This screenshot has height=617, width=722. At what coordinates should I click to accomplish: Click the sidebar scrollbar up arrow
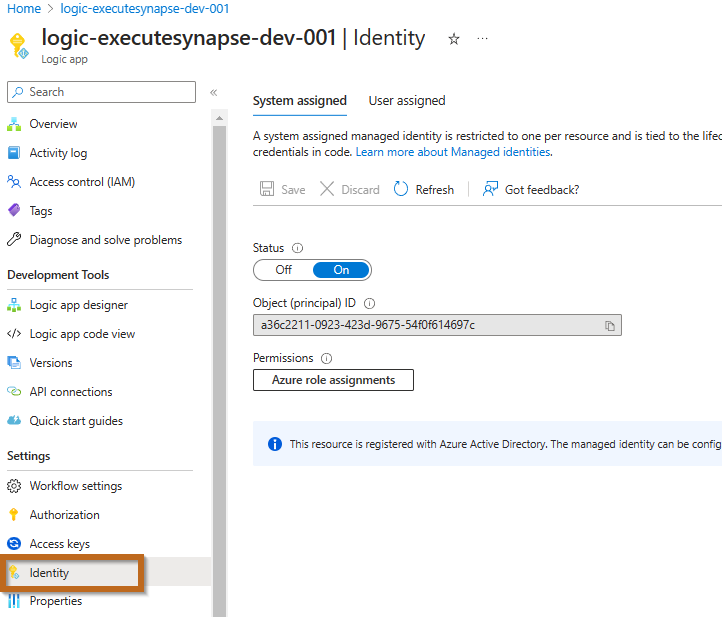click(220, 118)
